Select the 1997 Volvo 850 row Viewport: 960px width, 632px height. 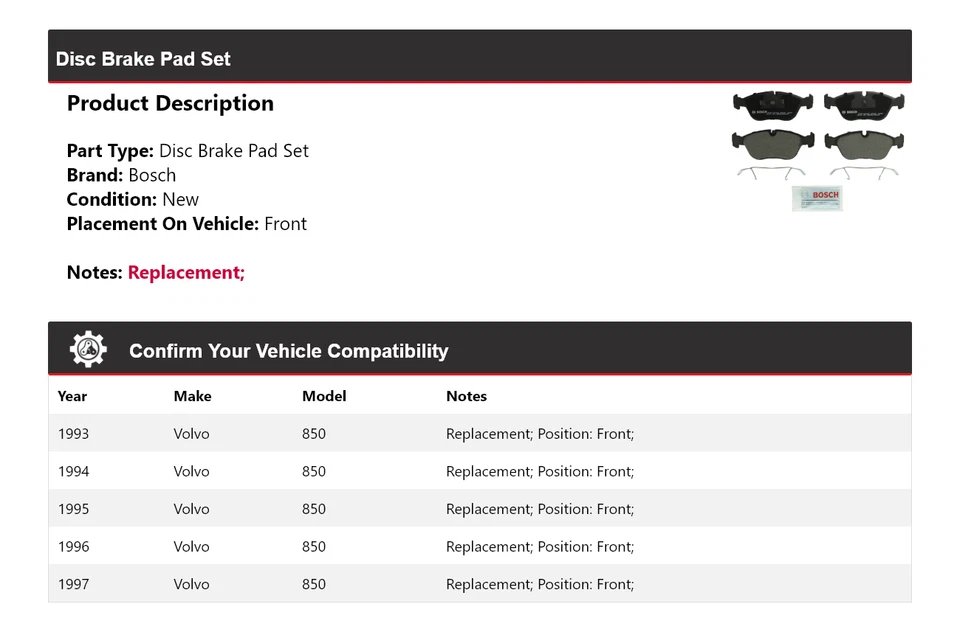tap(479, 584)
